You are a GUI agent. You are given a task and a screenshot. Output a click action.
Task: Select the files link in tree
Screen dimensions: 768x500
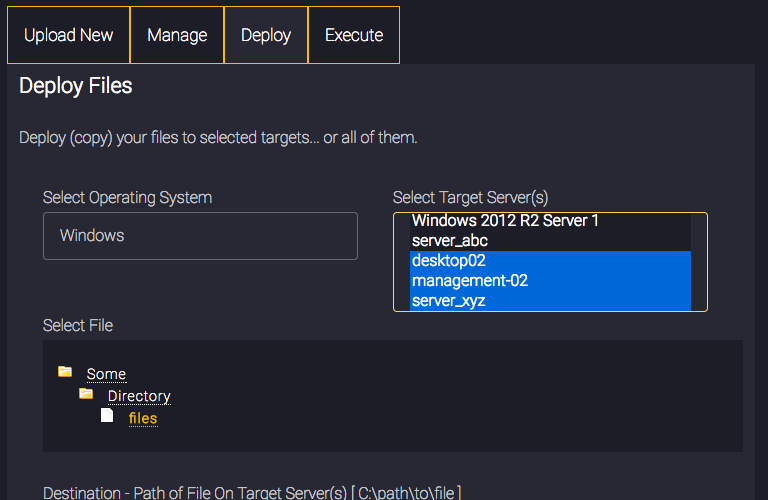pos(143,418)
